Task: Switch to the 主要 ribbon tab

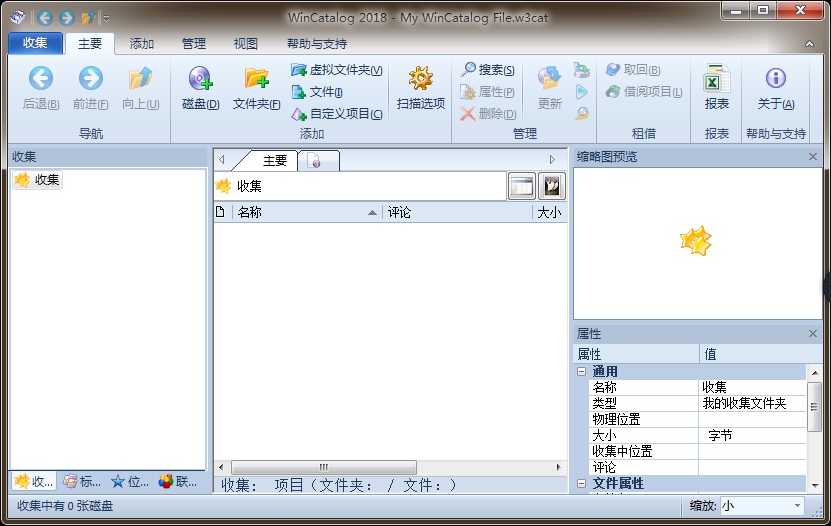Action: click(90, 43)
